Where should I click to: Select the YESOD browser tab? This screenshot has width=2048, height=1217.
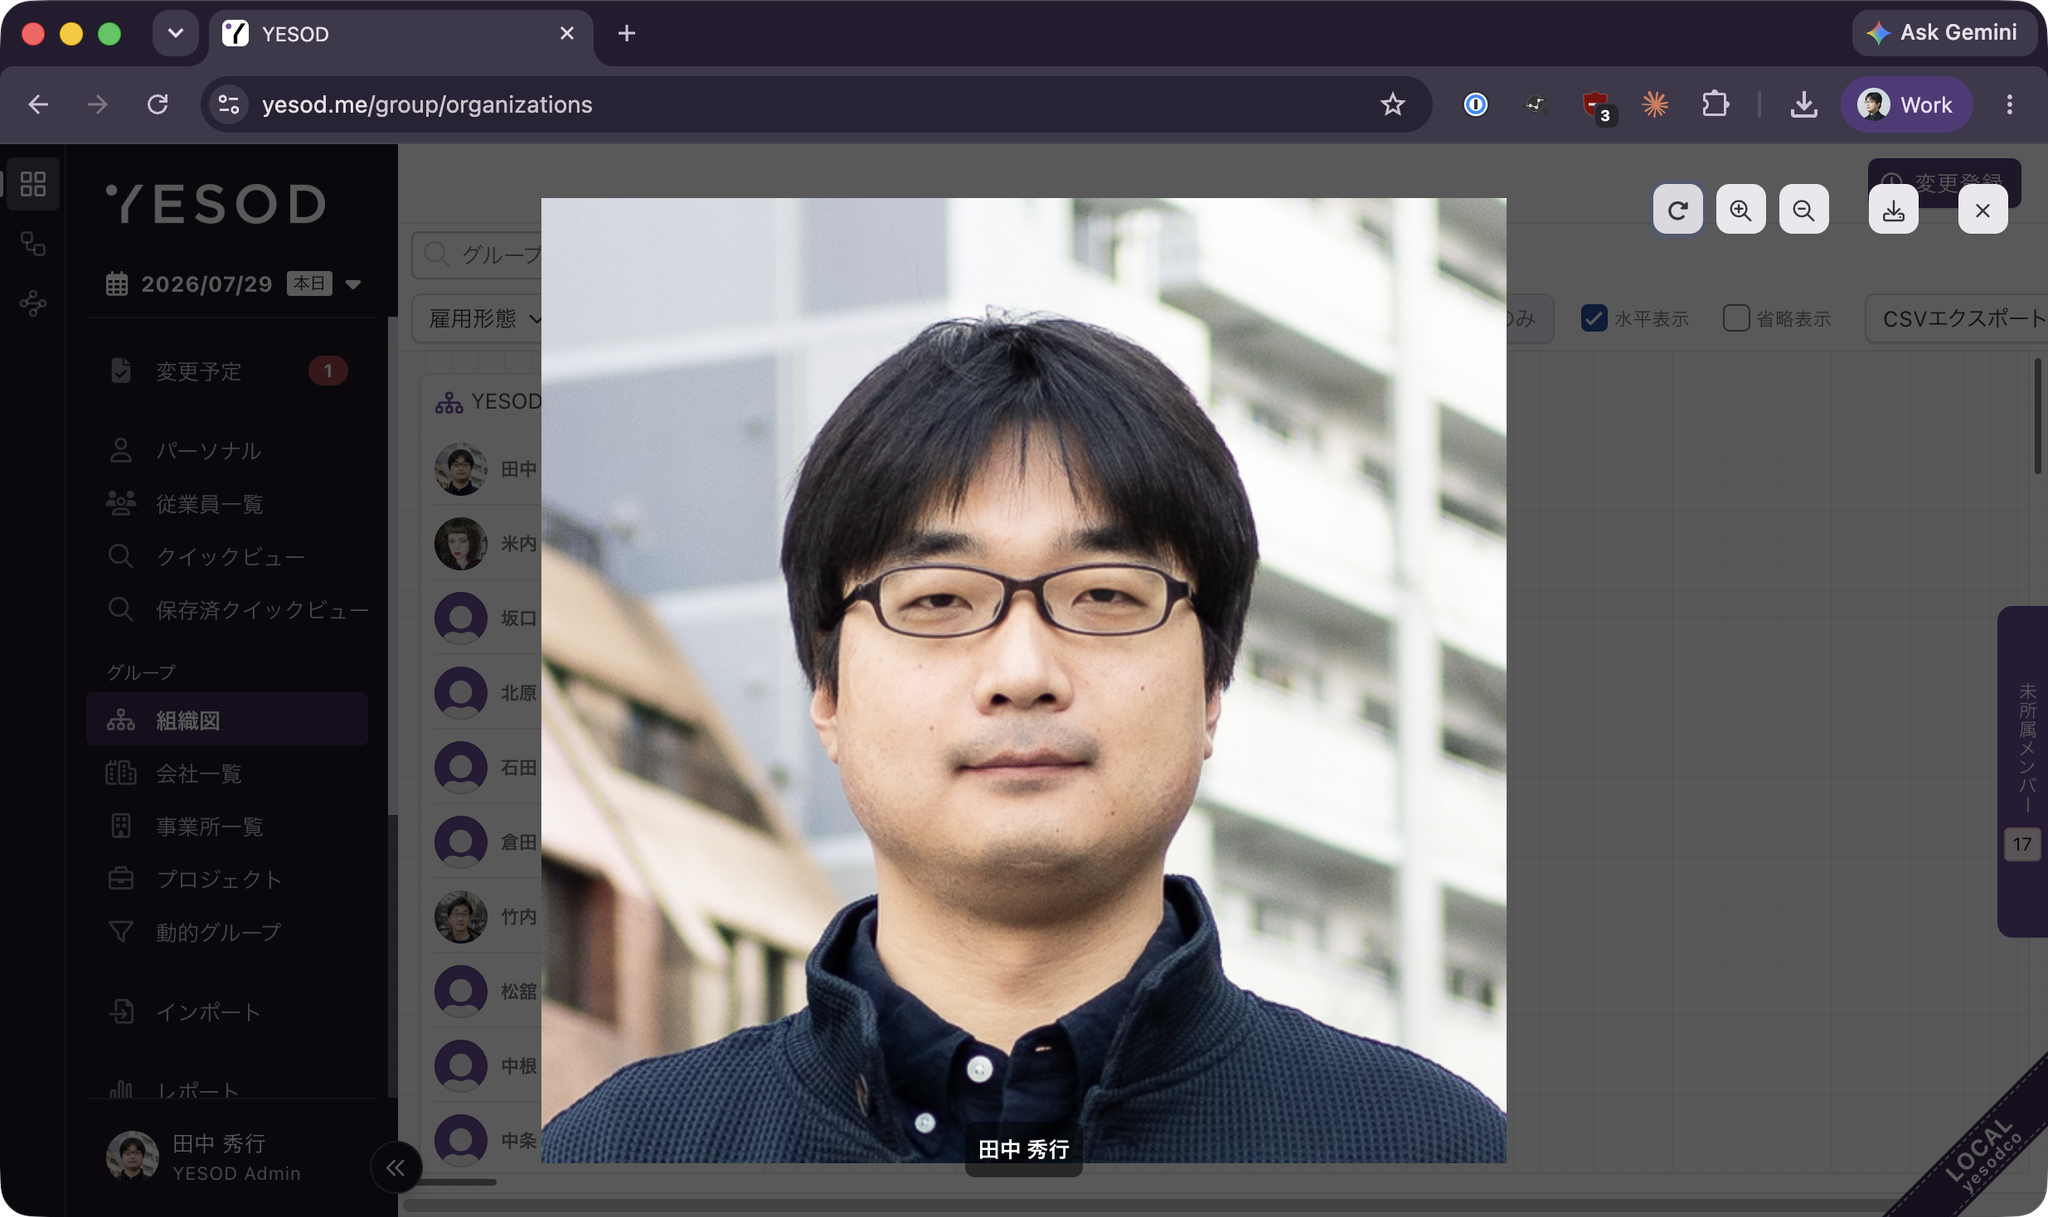[400, 34]
